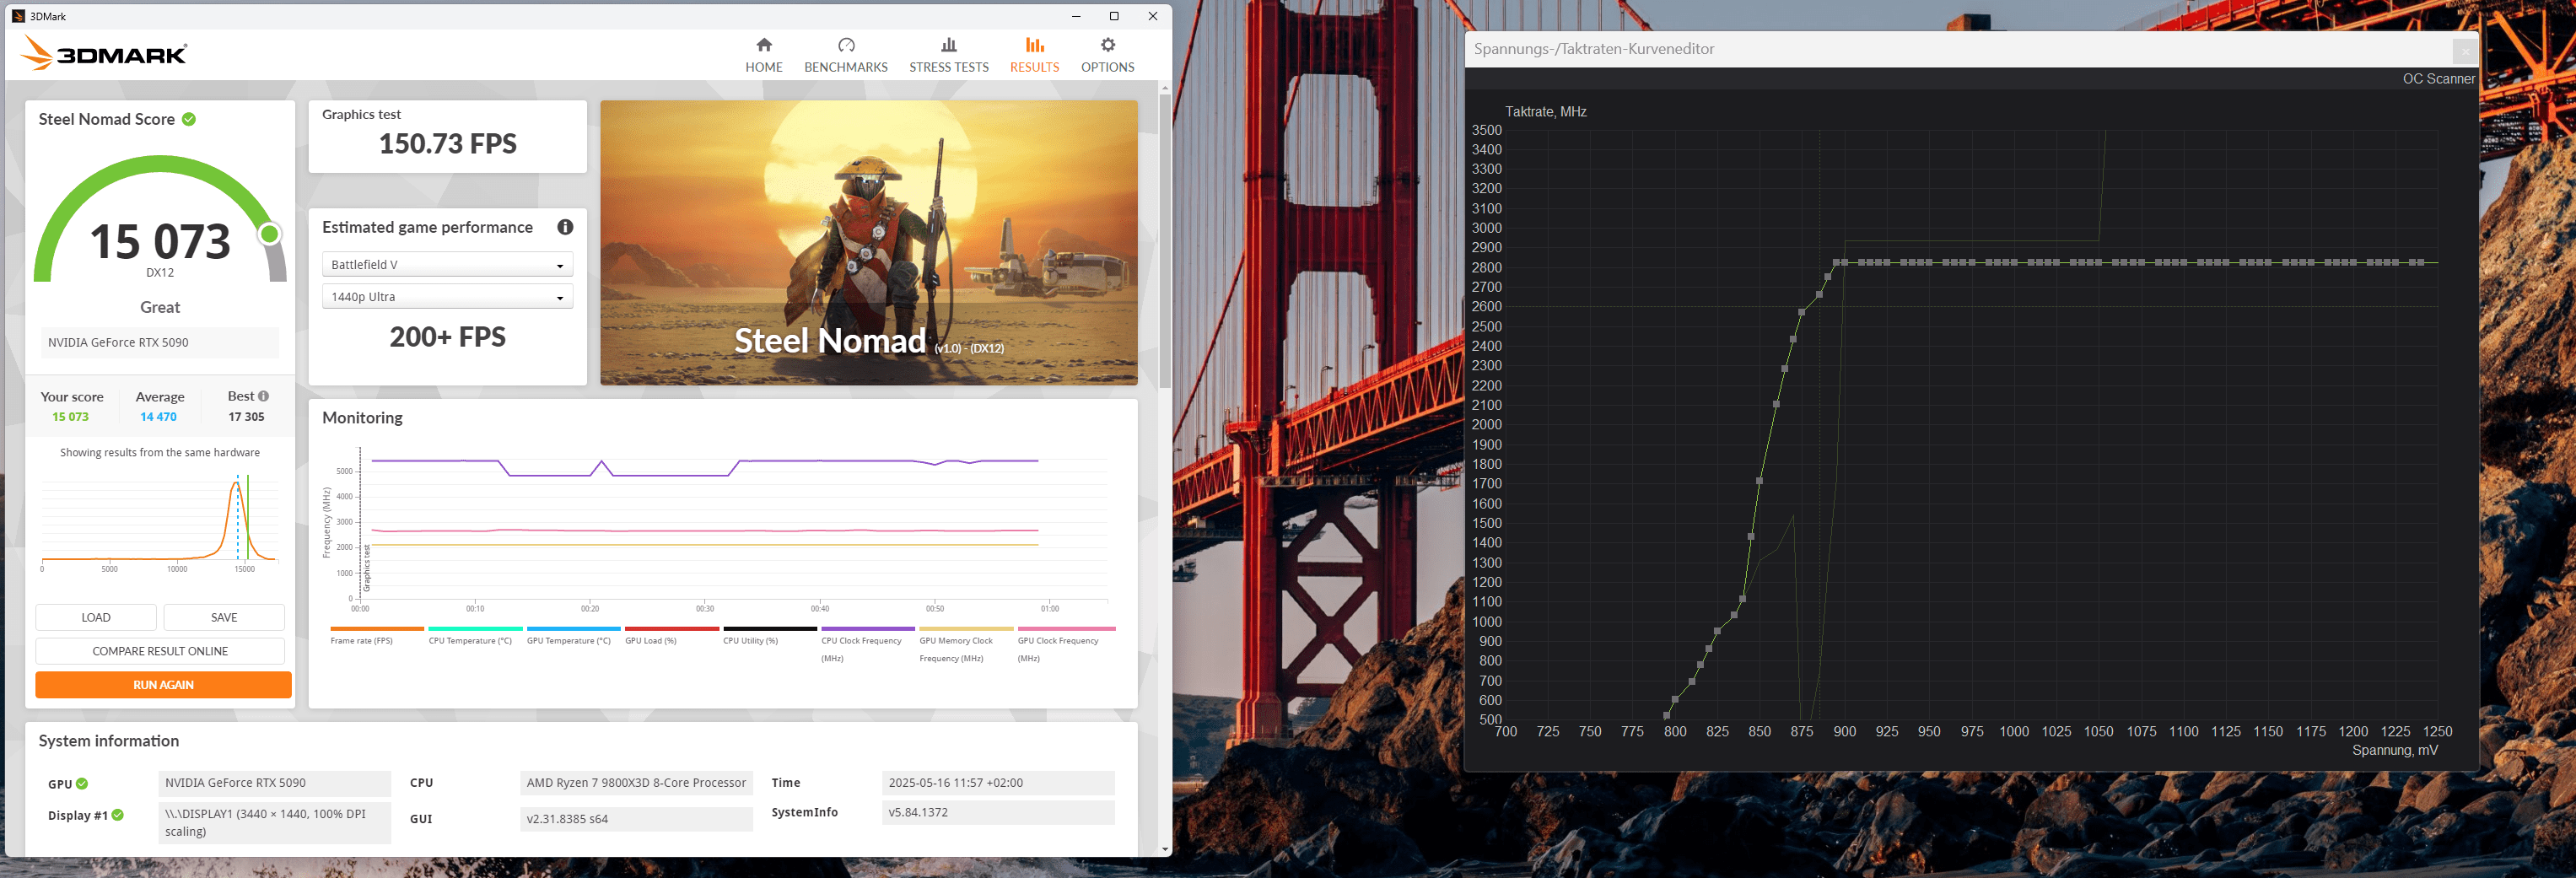Click the Steel Nomad benchmark artwork
This screenshot has width=2576, height=878.
[868, 242]
